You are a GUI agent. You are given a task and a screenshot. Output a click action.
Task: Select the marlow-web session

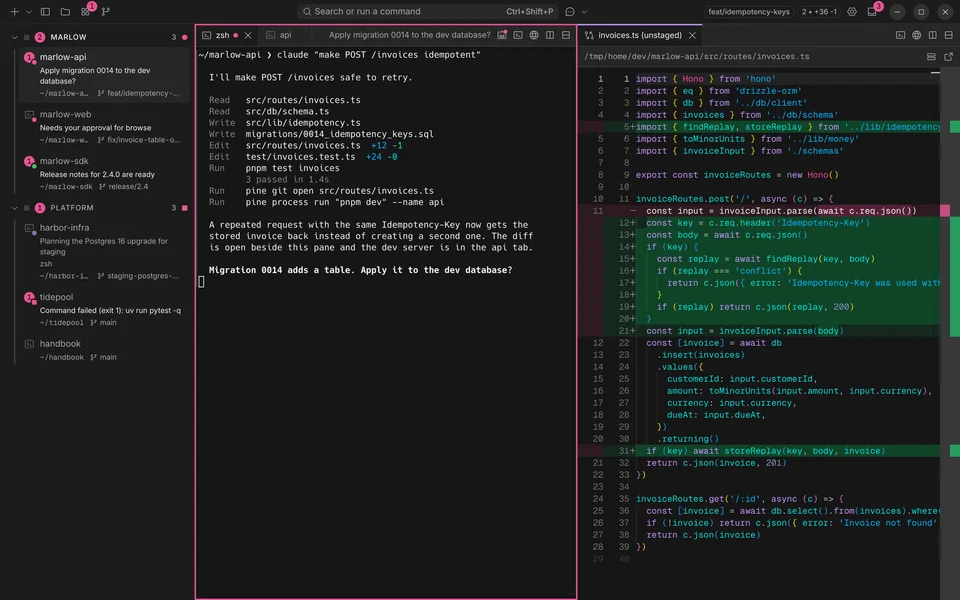105,127
